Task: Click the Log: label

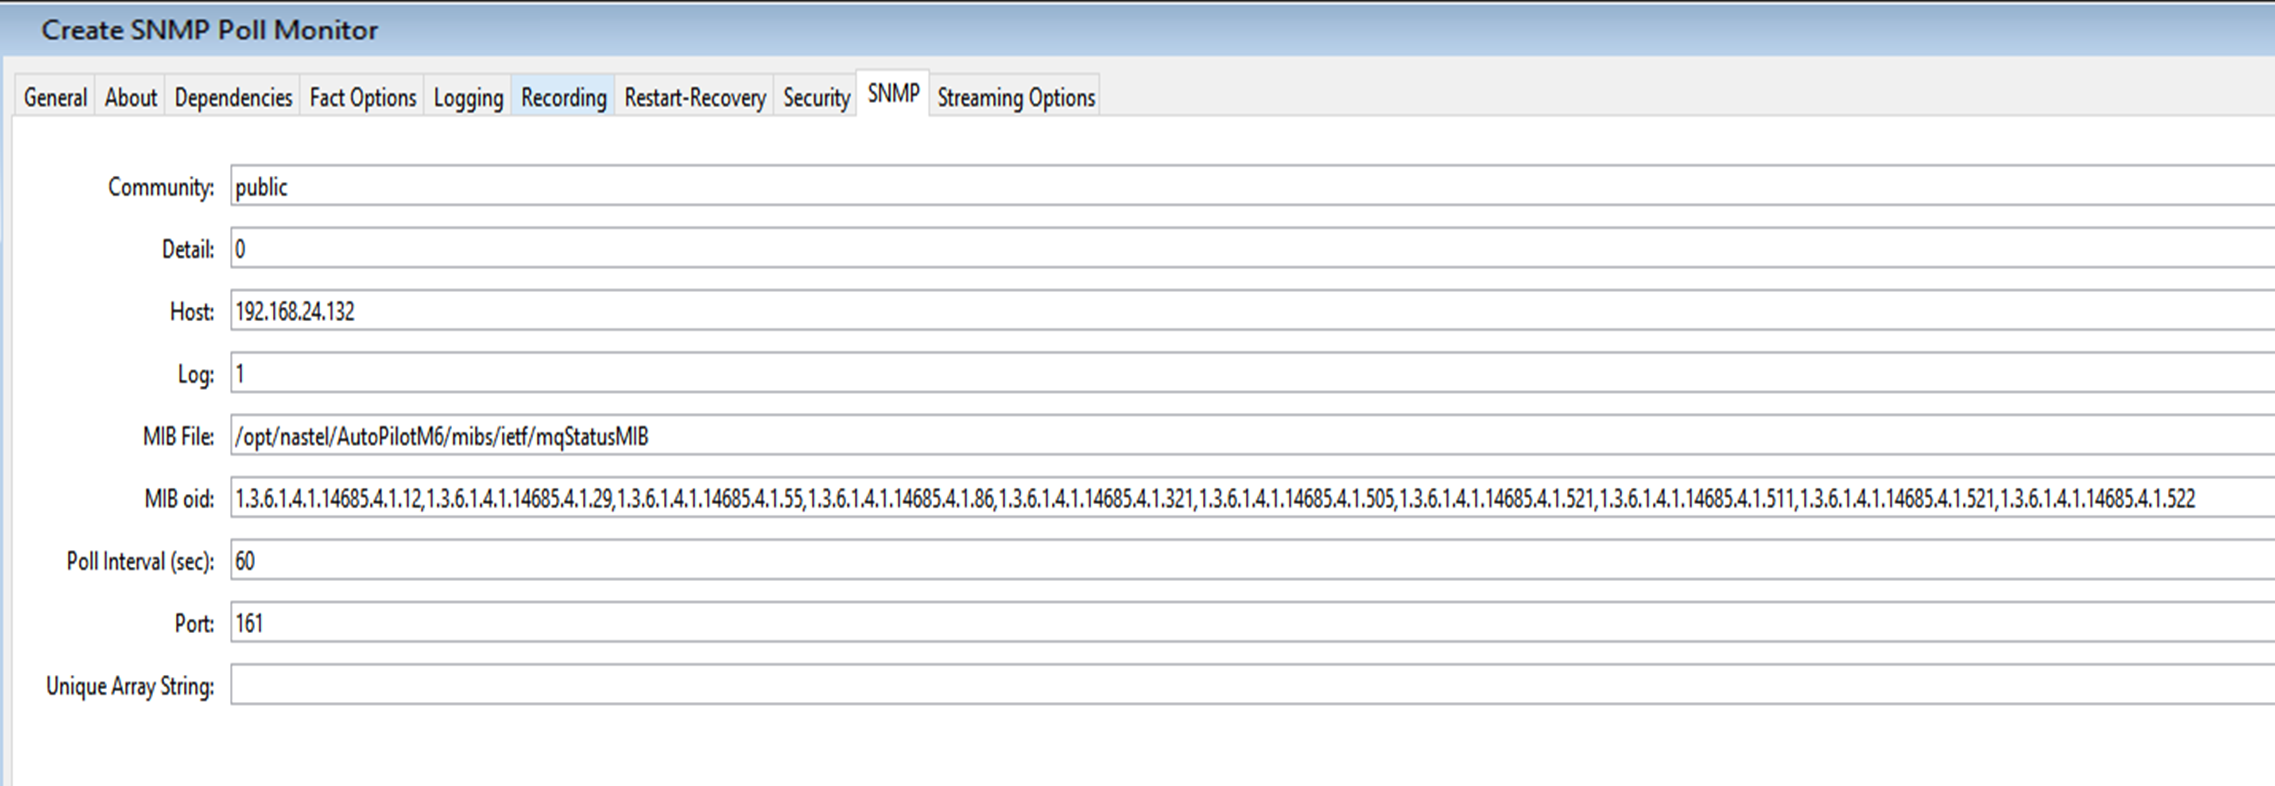Action: tap(196, 375)
